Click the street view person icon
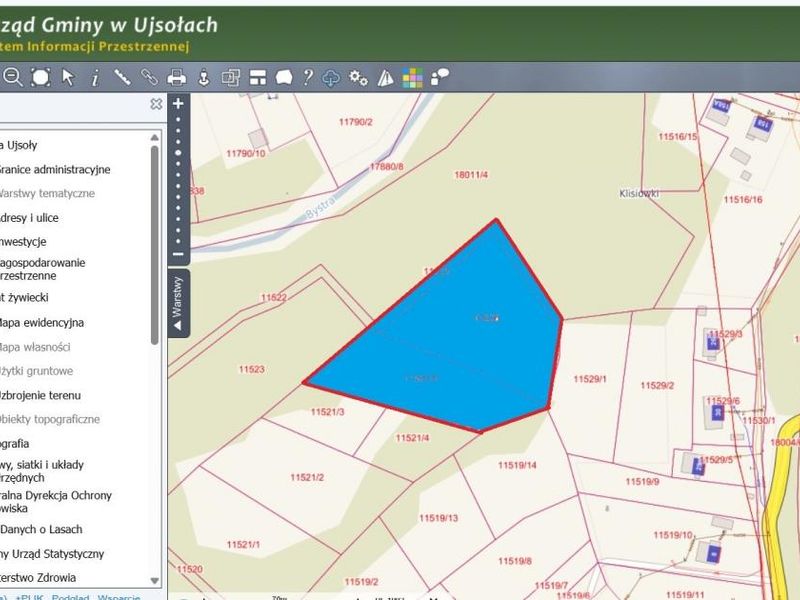The width and height of the screenshot is (800, 600). tap(204, 78)
